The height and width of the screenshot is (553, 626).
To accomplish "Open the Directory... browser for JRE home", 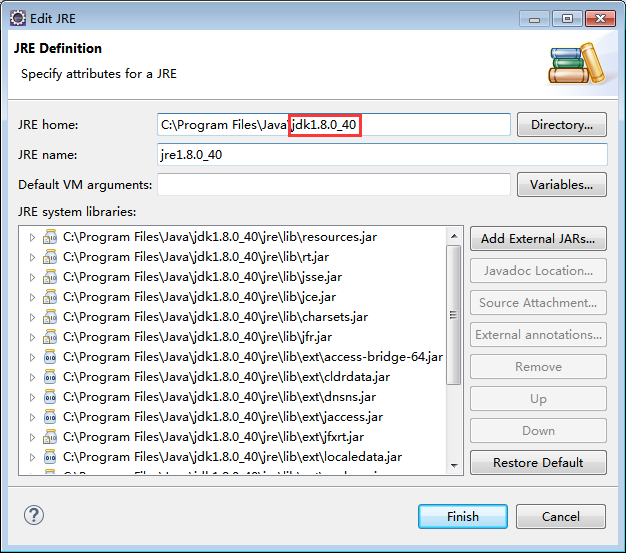I will pos(562,125).
